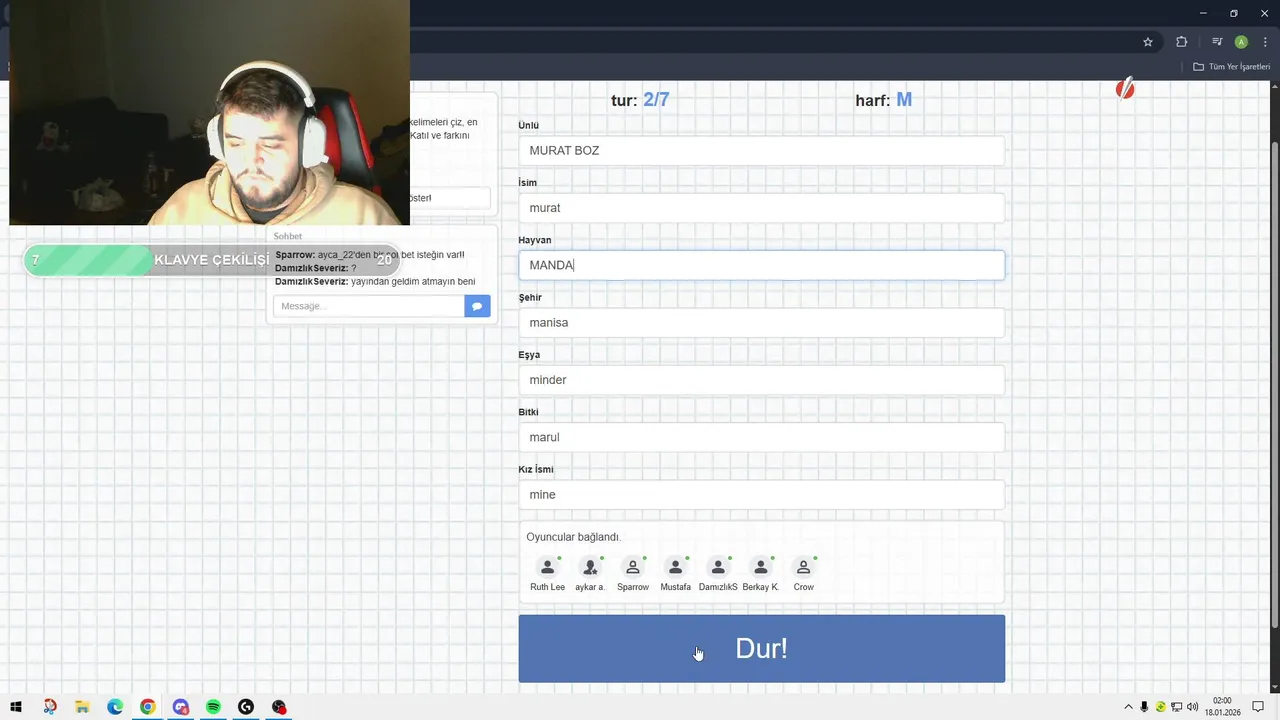Open clock showing 02:00
This screenshot has height=720, width=1280.
(x=1222, y=707)
